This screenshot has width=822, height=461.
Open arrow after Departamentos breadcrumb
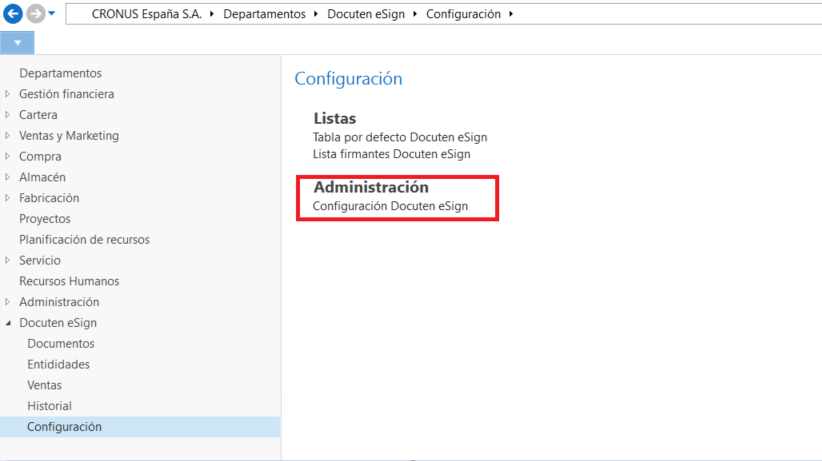[316, 14]
